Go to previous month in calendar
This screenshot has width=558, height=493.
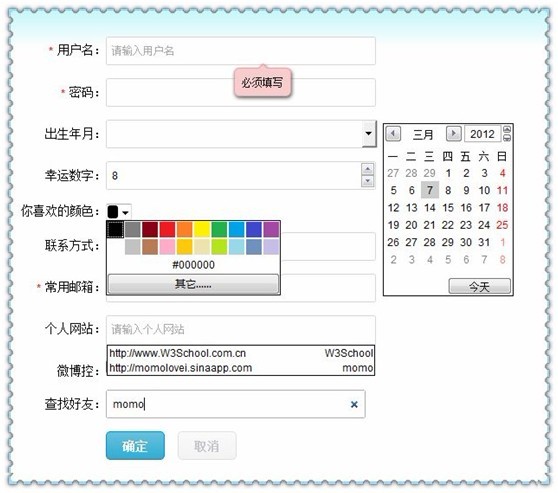(x=393, y=134)
